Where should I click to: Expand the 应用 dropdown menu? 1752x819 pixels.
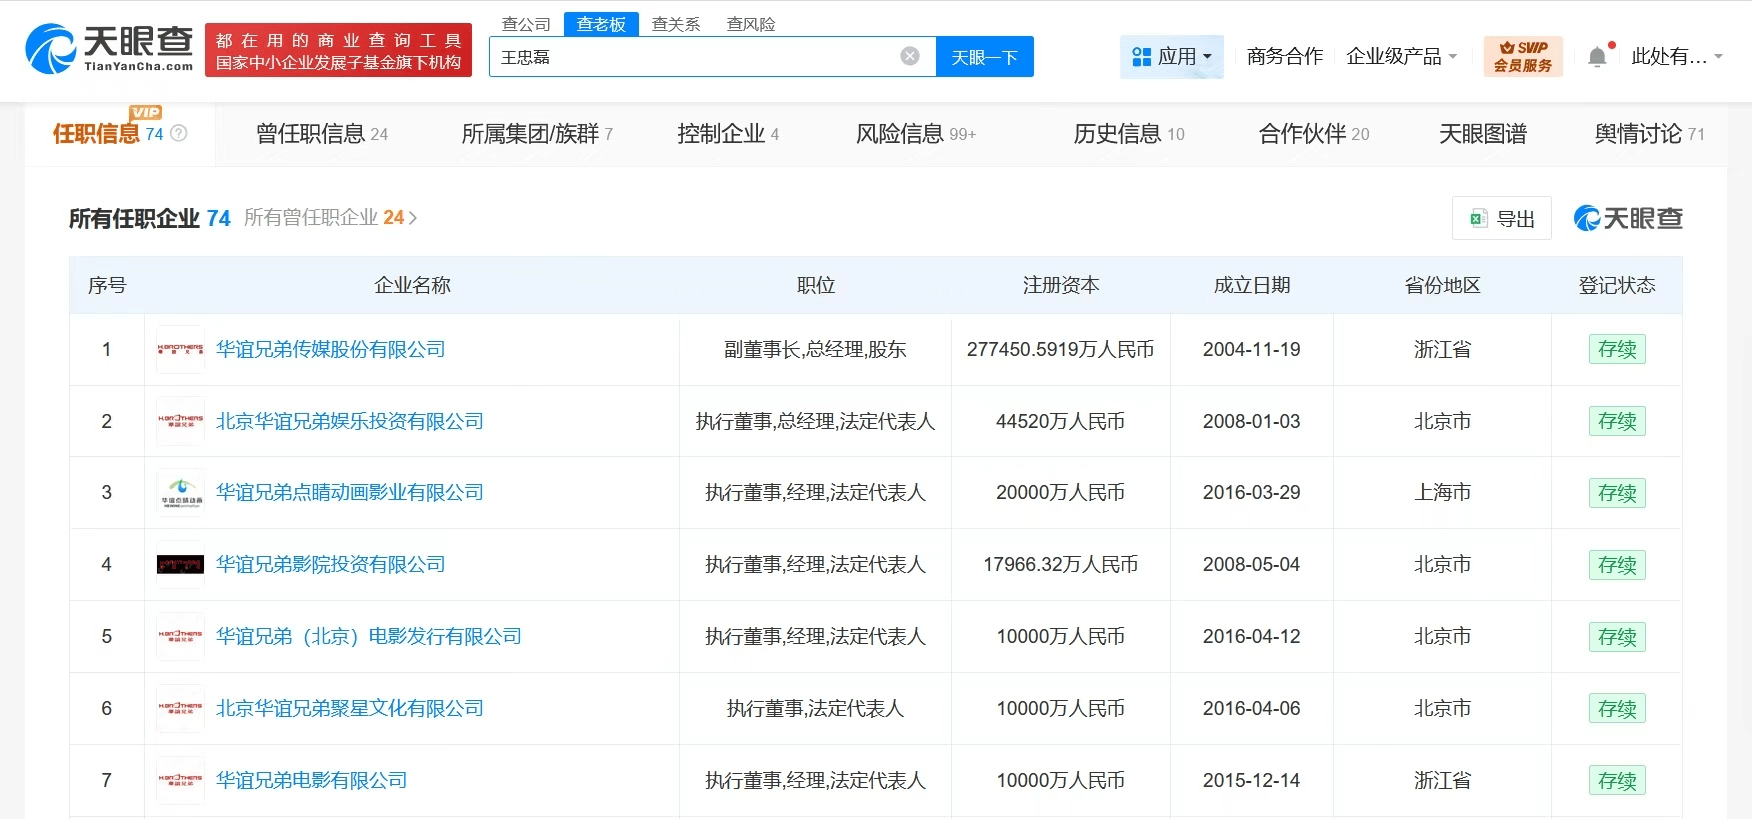(1171, 57)
